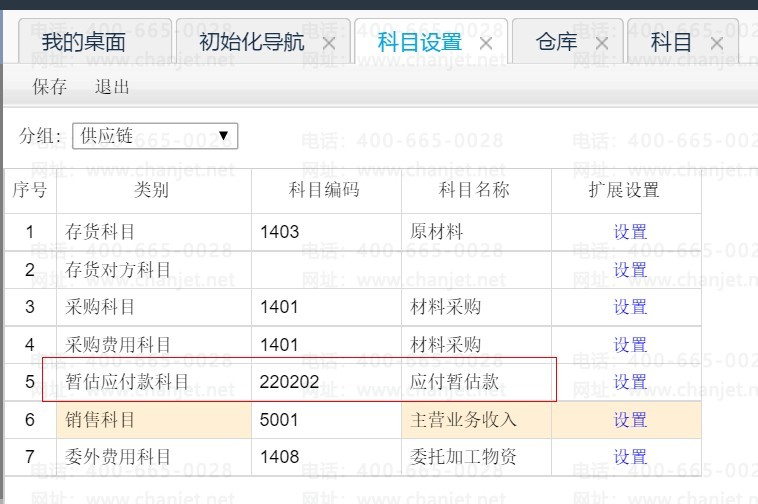Open 设置 for 销售科目 row
Image resolution: width=758 pixels, height=504 pixels.
[630, 420]
